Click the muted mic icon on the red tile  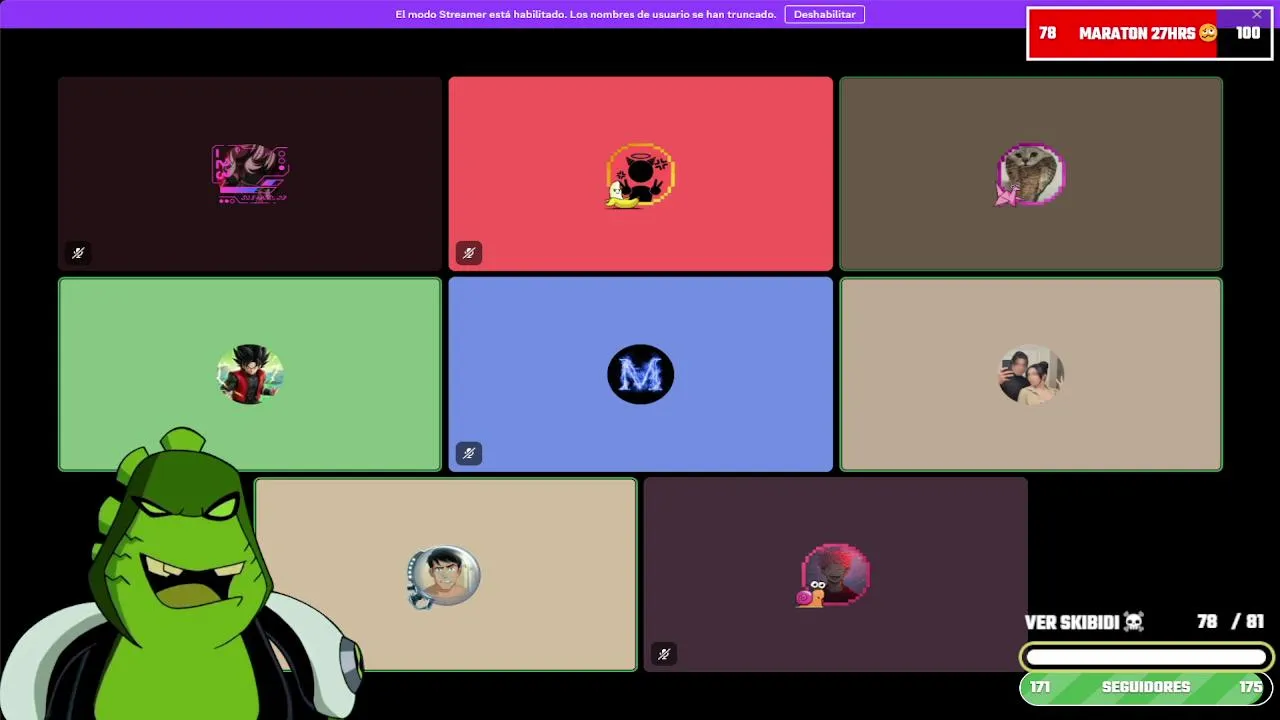[x=468, y=253]
